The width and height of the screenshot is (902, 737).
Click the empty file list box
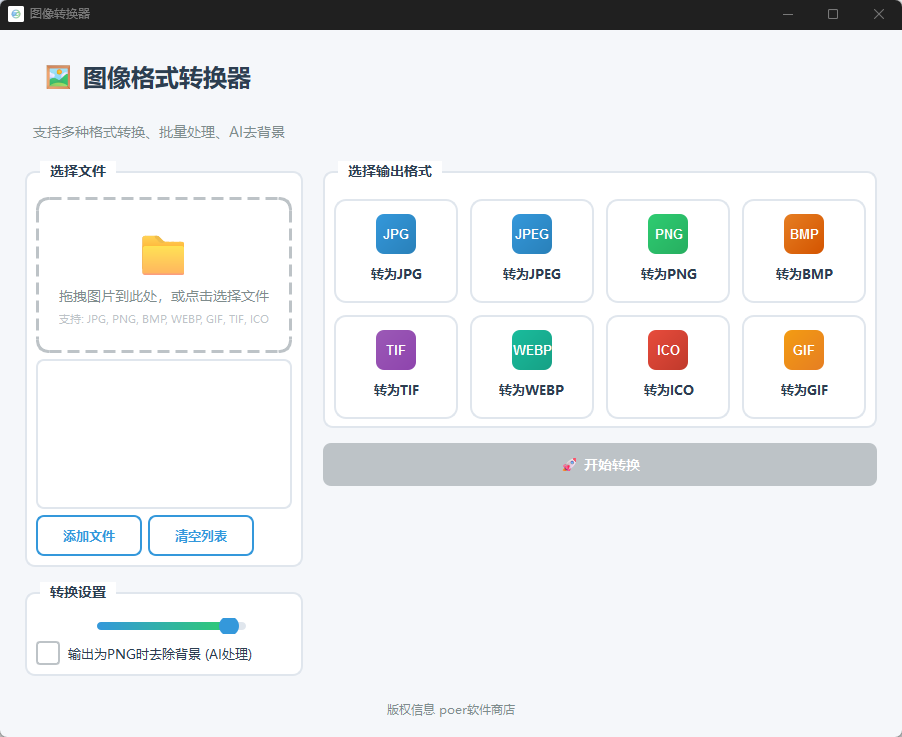[x=164, y=434]
